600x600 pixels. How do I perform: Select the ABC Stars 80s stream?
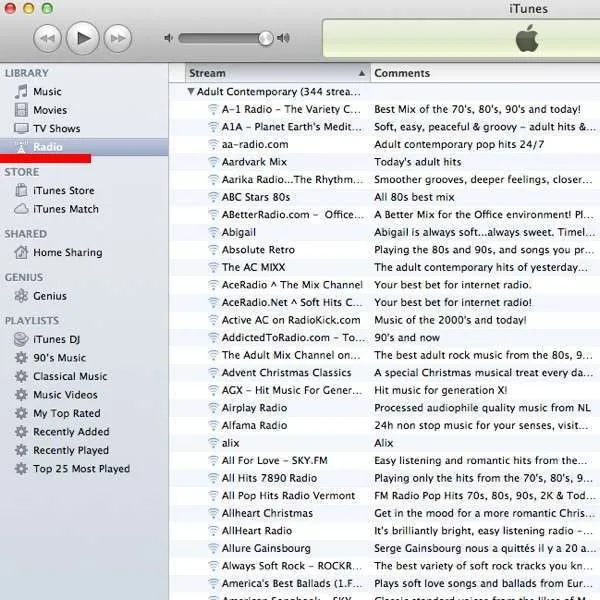coord(256,197)
